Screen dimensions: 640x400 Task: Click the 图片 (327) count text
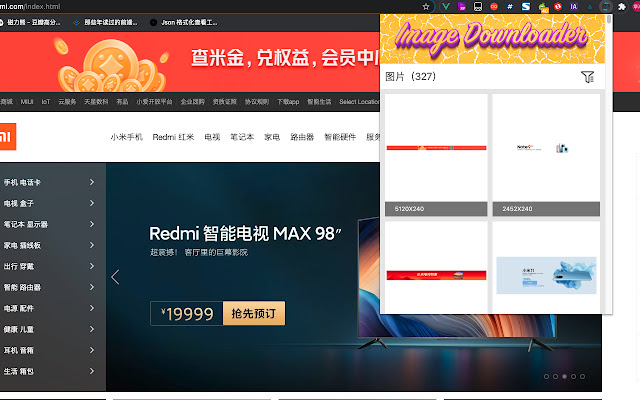(411, 77)
